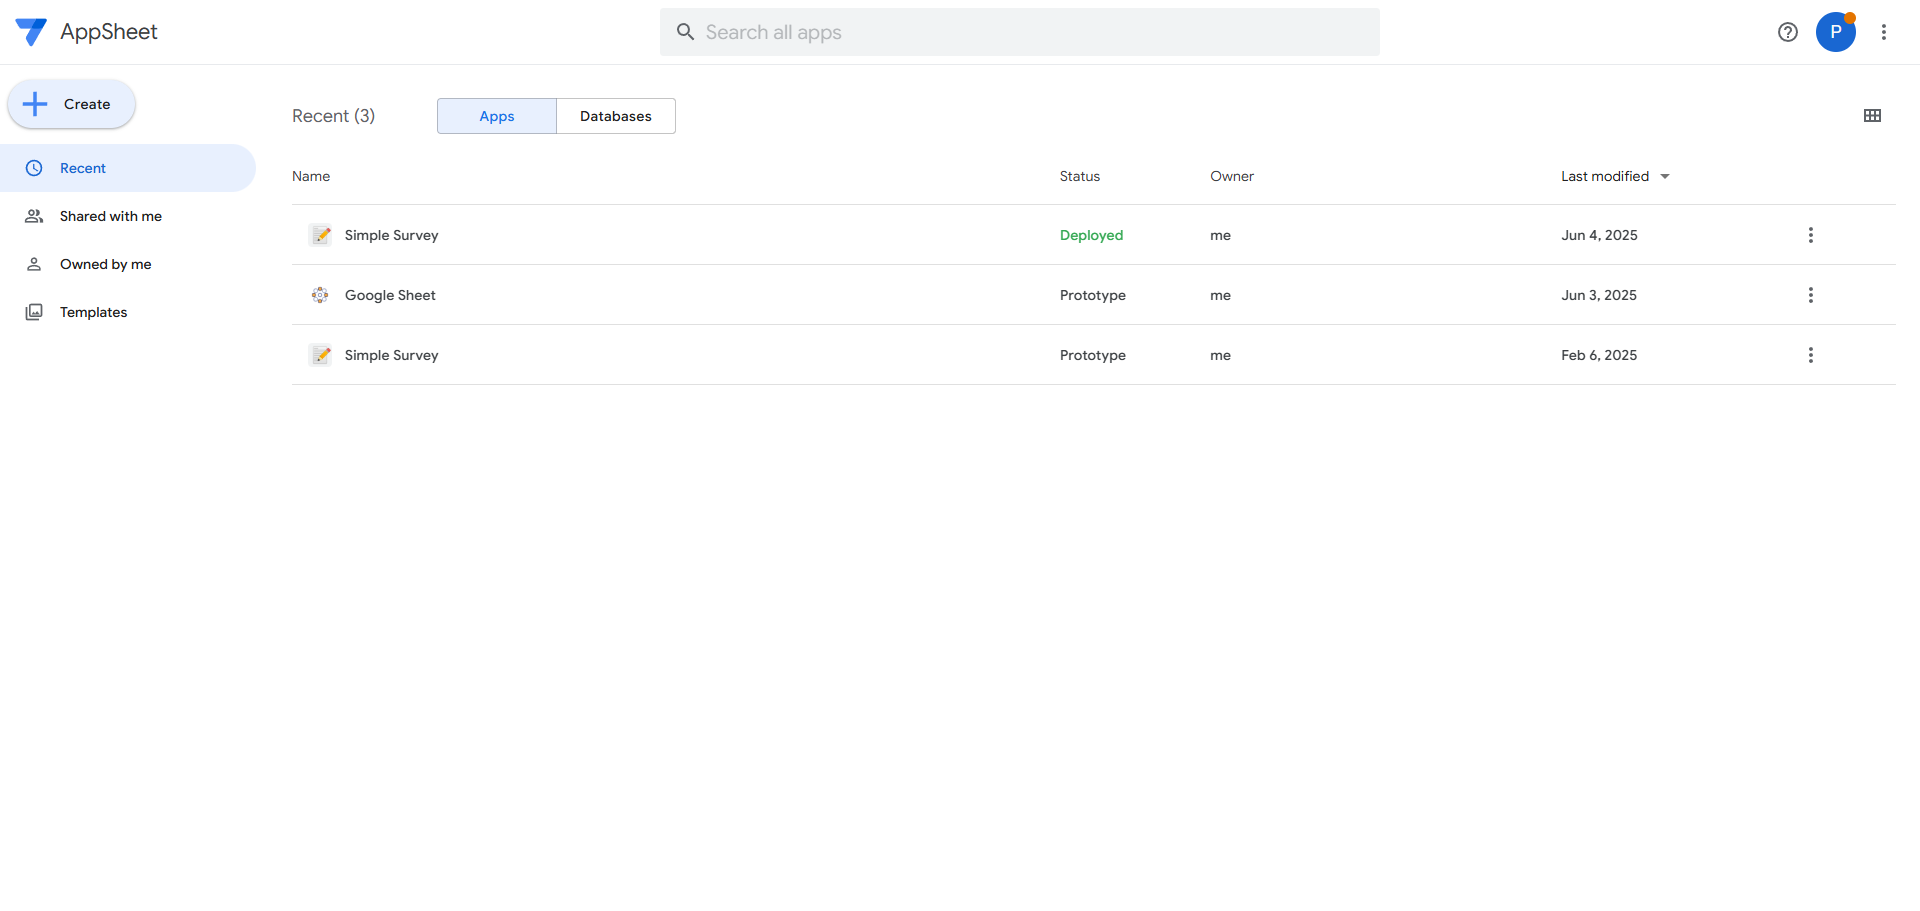Screen dimensions: 1920x911
Task: Show apps Owned by me
Action: coord(105,264)
